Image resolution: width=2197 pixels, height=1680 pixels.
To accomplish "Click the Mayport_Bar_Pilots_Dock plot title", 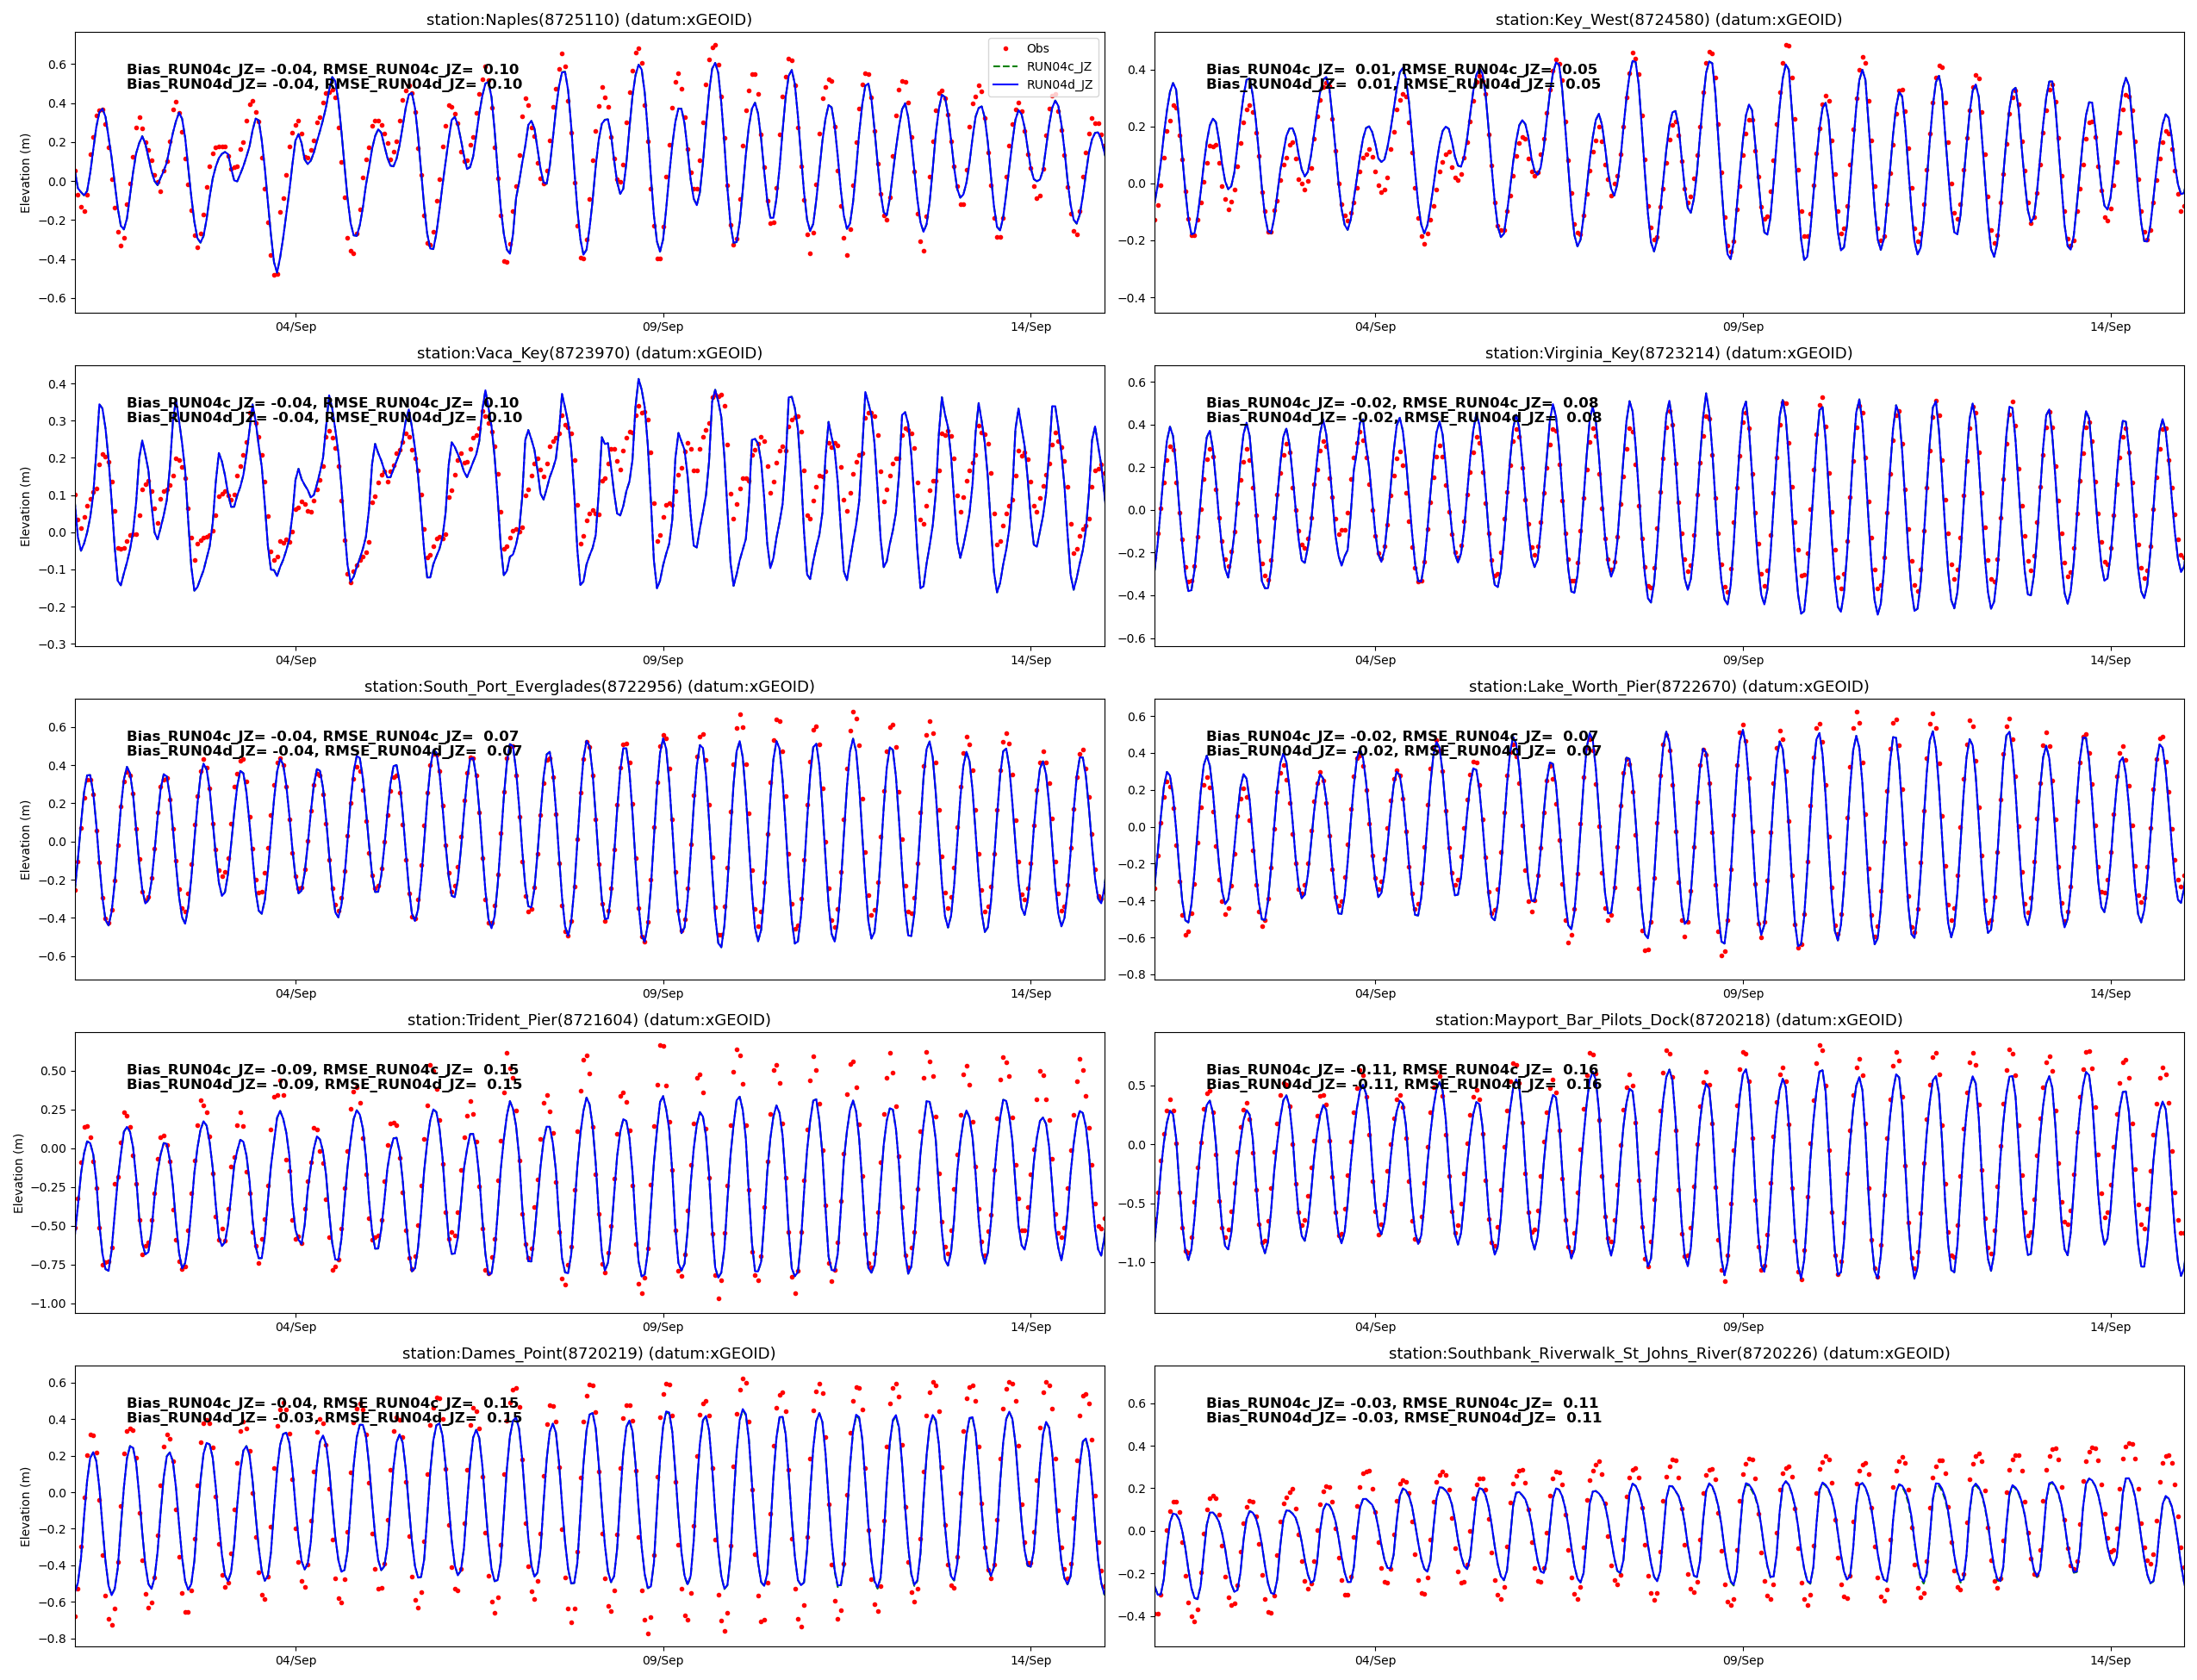I will [x=1668, y=1020].
